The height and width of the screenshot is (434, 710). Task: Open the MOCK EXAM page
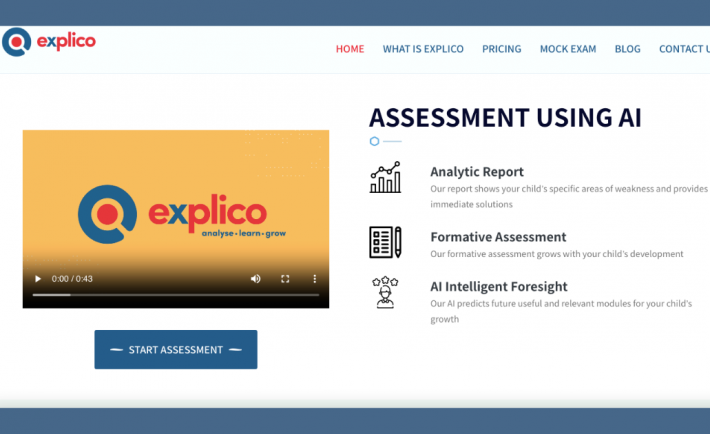tap(568, 49)
